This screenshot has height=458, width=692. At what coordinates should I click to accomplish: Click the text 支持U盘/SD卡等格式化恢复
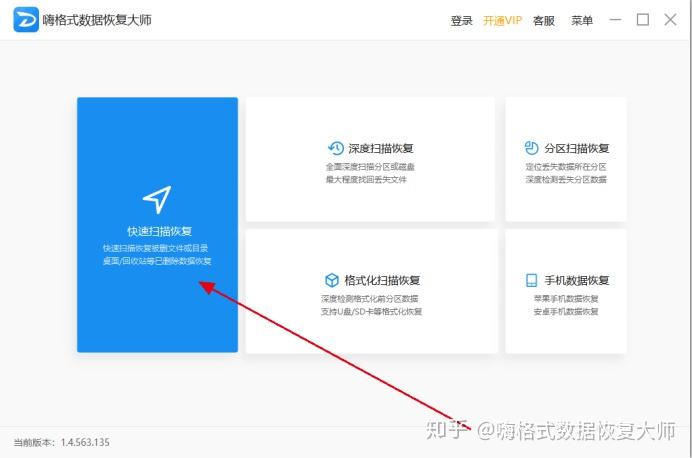[371, 312]
